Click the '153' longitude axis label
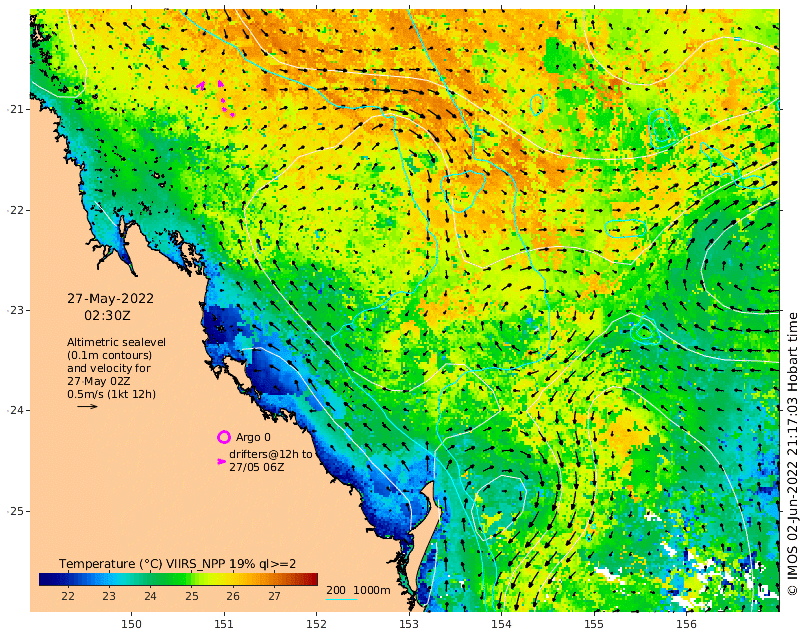The image size is (800, 640). tap(409, 624)
